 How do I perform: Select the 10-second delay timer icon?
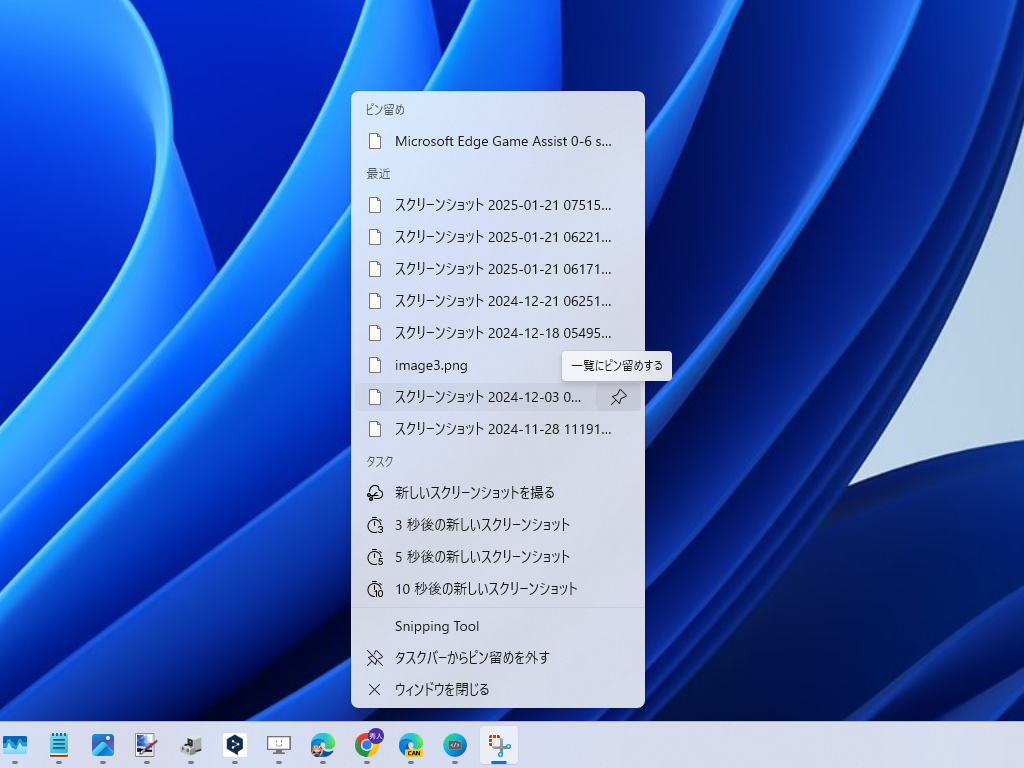coord(374,589)
